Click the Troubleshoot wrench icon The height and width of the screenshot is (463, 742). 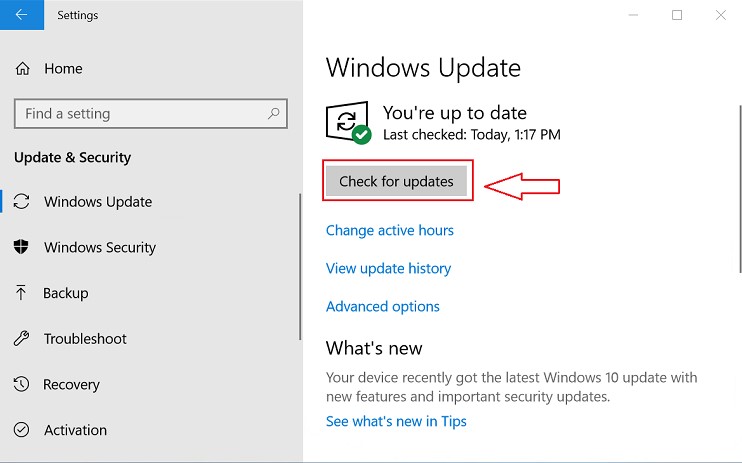coord(22,339)
